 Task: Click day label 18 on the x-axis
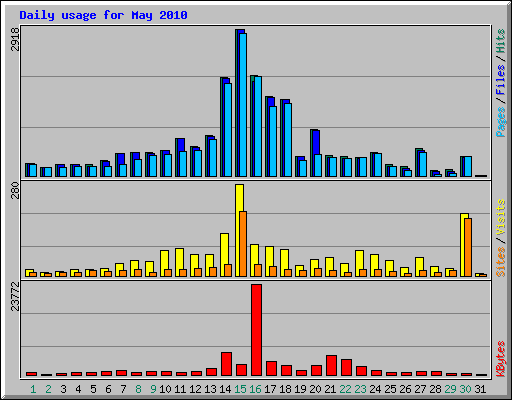point(285,389)
